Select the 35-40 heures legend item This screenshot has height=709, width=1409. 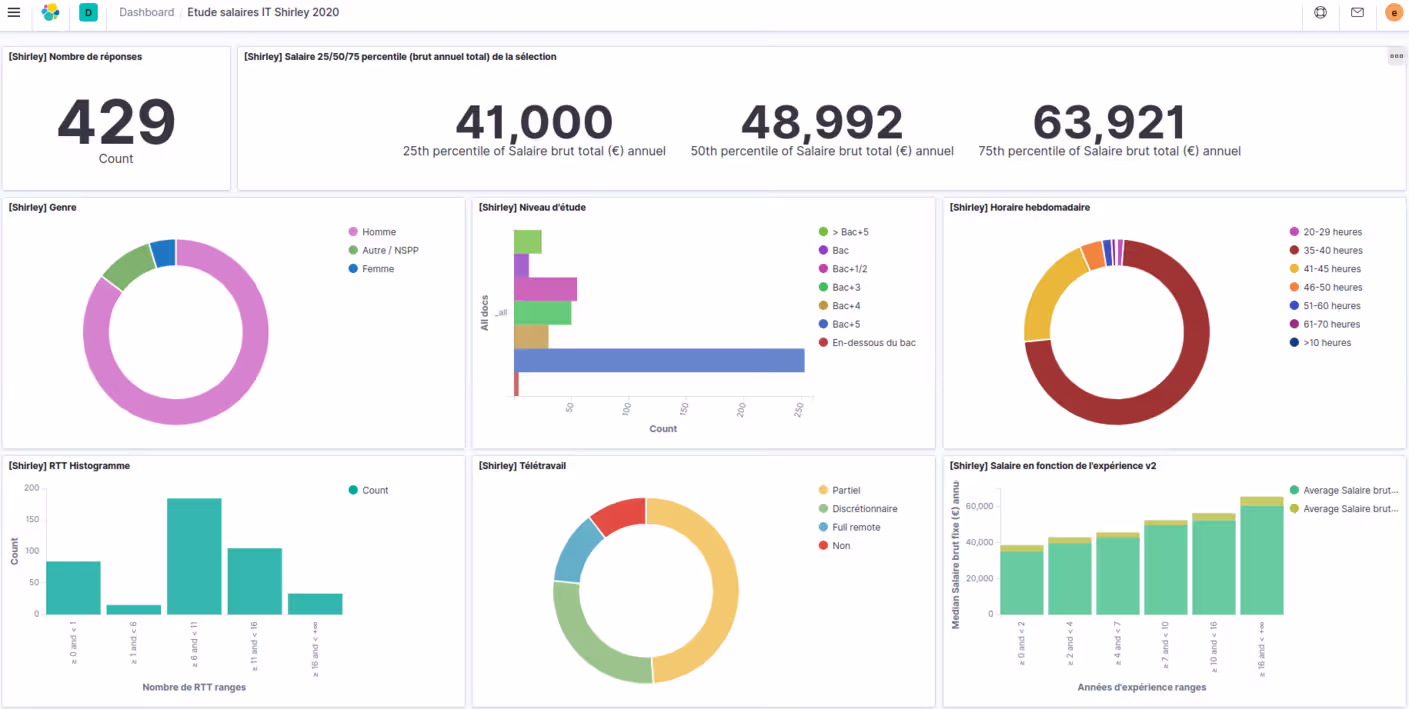pyautogui.click(x=1332, y=250)
